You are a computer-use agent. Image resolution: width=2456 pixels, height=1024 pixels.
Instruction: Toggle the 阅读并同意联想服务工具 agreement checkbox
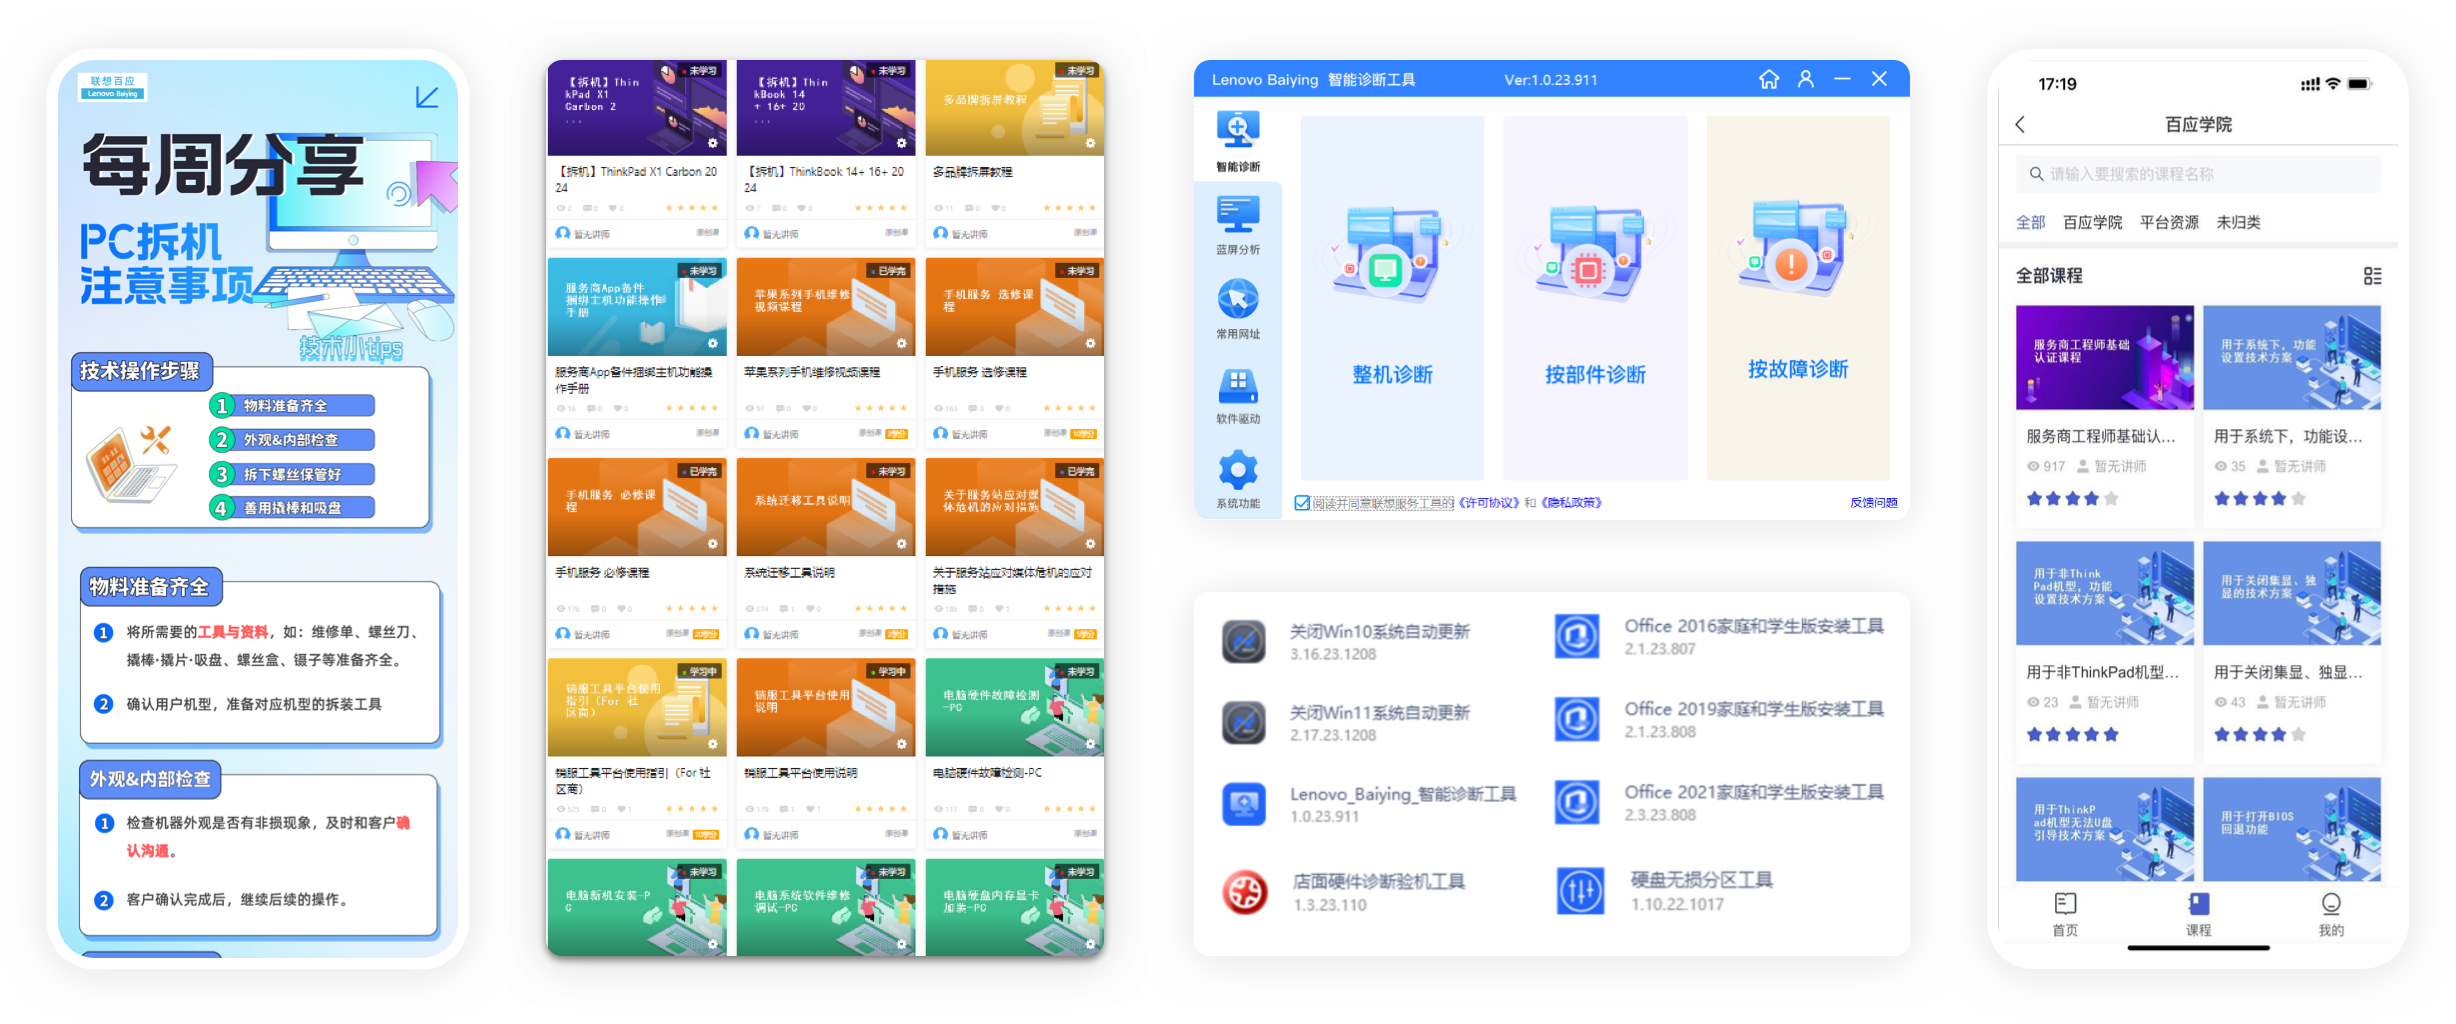(x=1302, y=503)
